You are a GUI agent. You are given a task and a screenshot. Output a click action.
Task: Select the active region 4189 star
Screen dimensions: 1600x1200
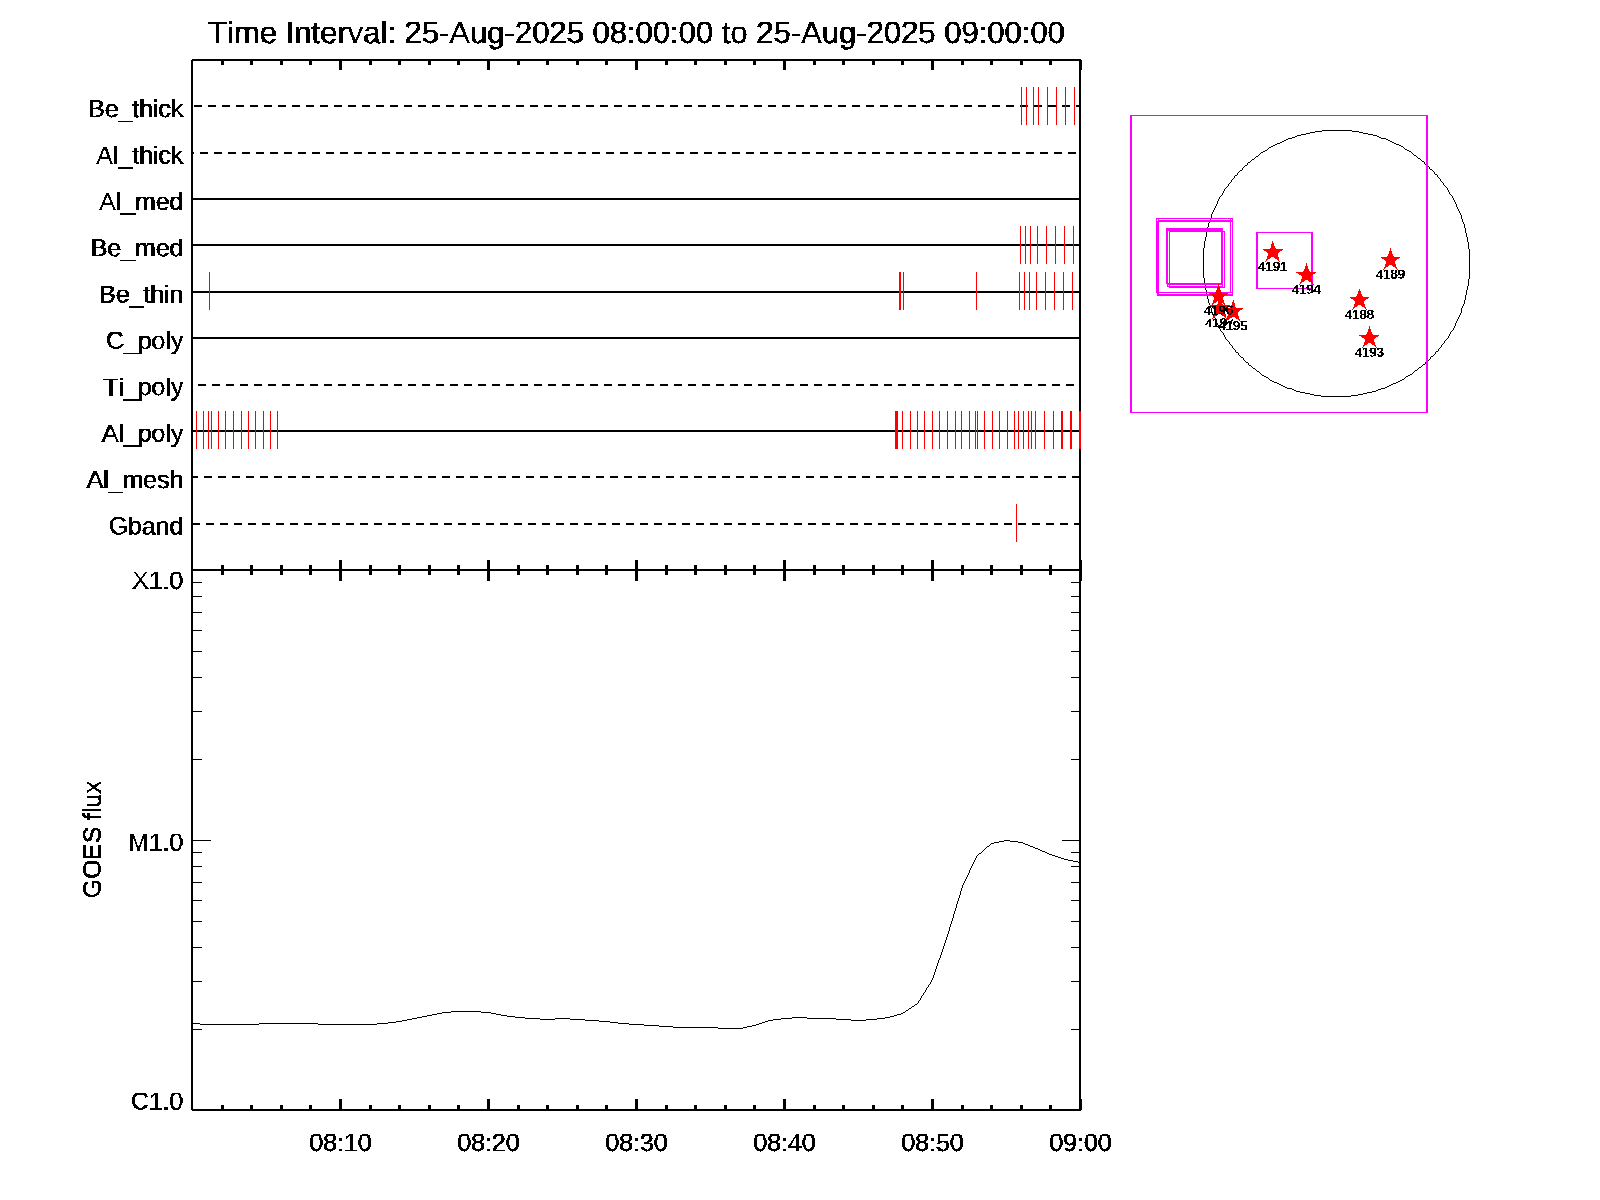(1390, 260)
